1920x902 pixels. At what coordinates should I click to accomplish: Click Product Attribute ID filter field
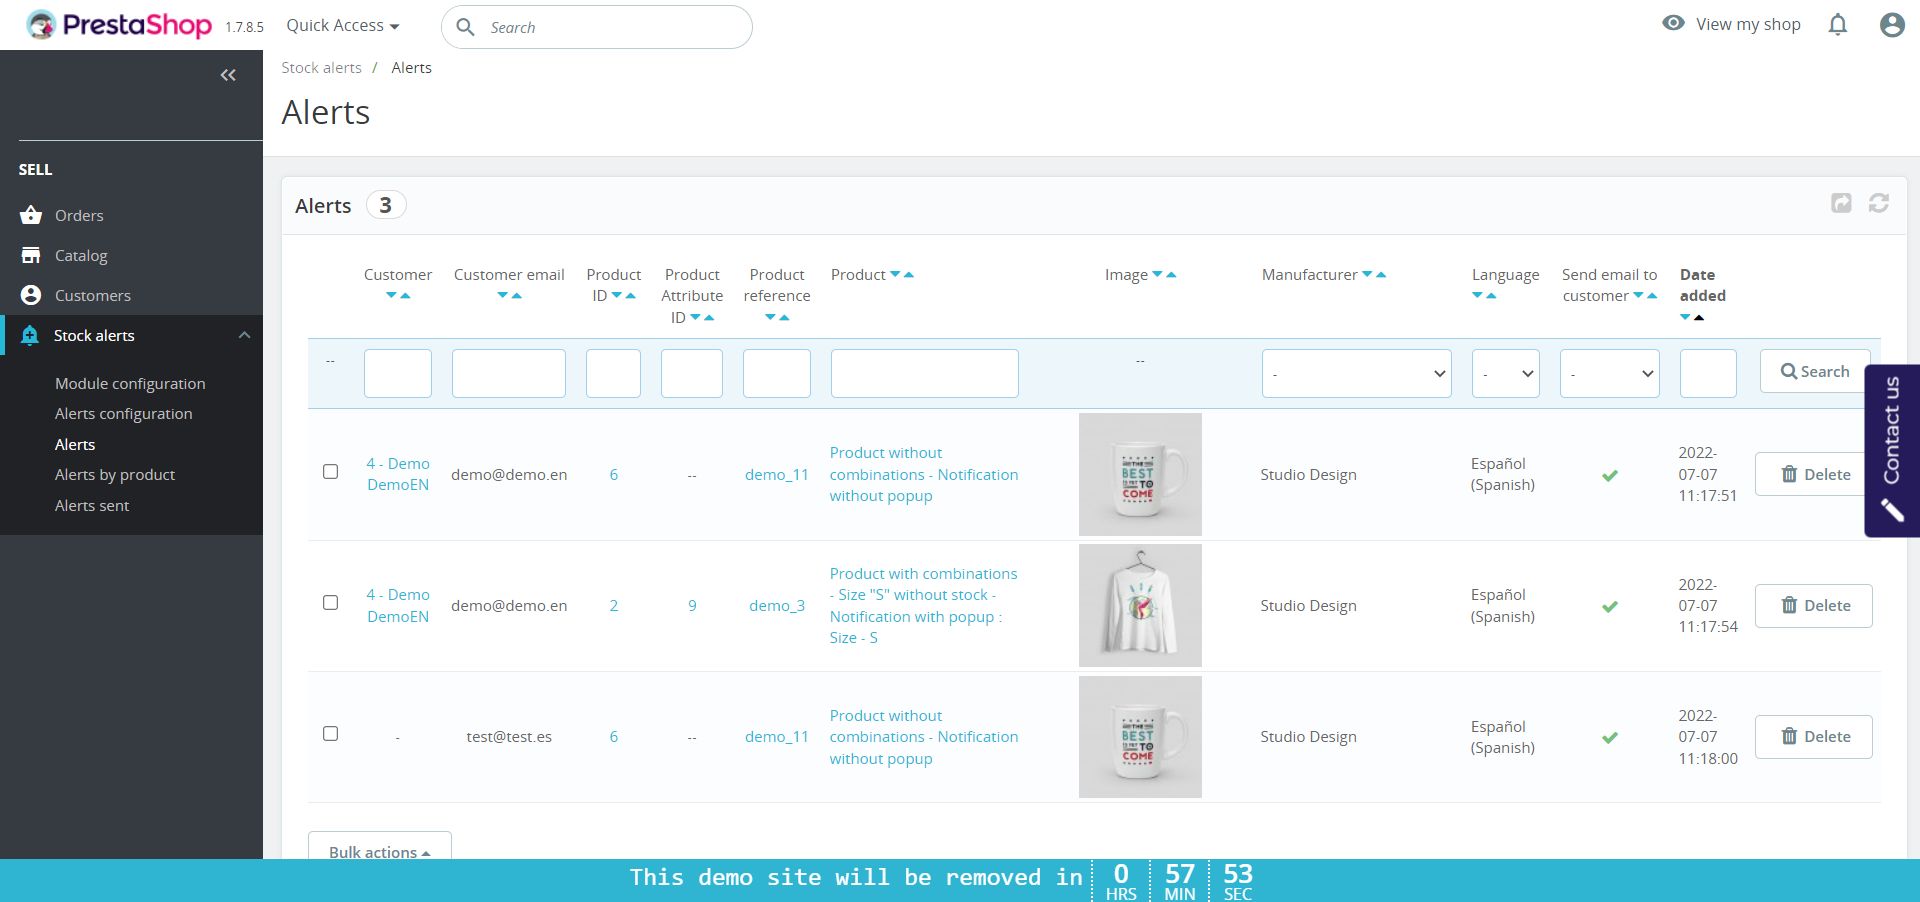click(692, 374)
